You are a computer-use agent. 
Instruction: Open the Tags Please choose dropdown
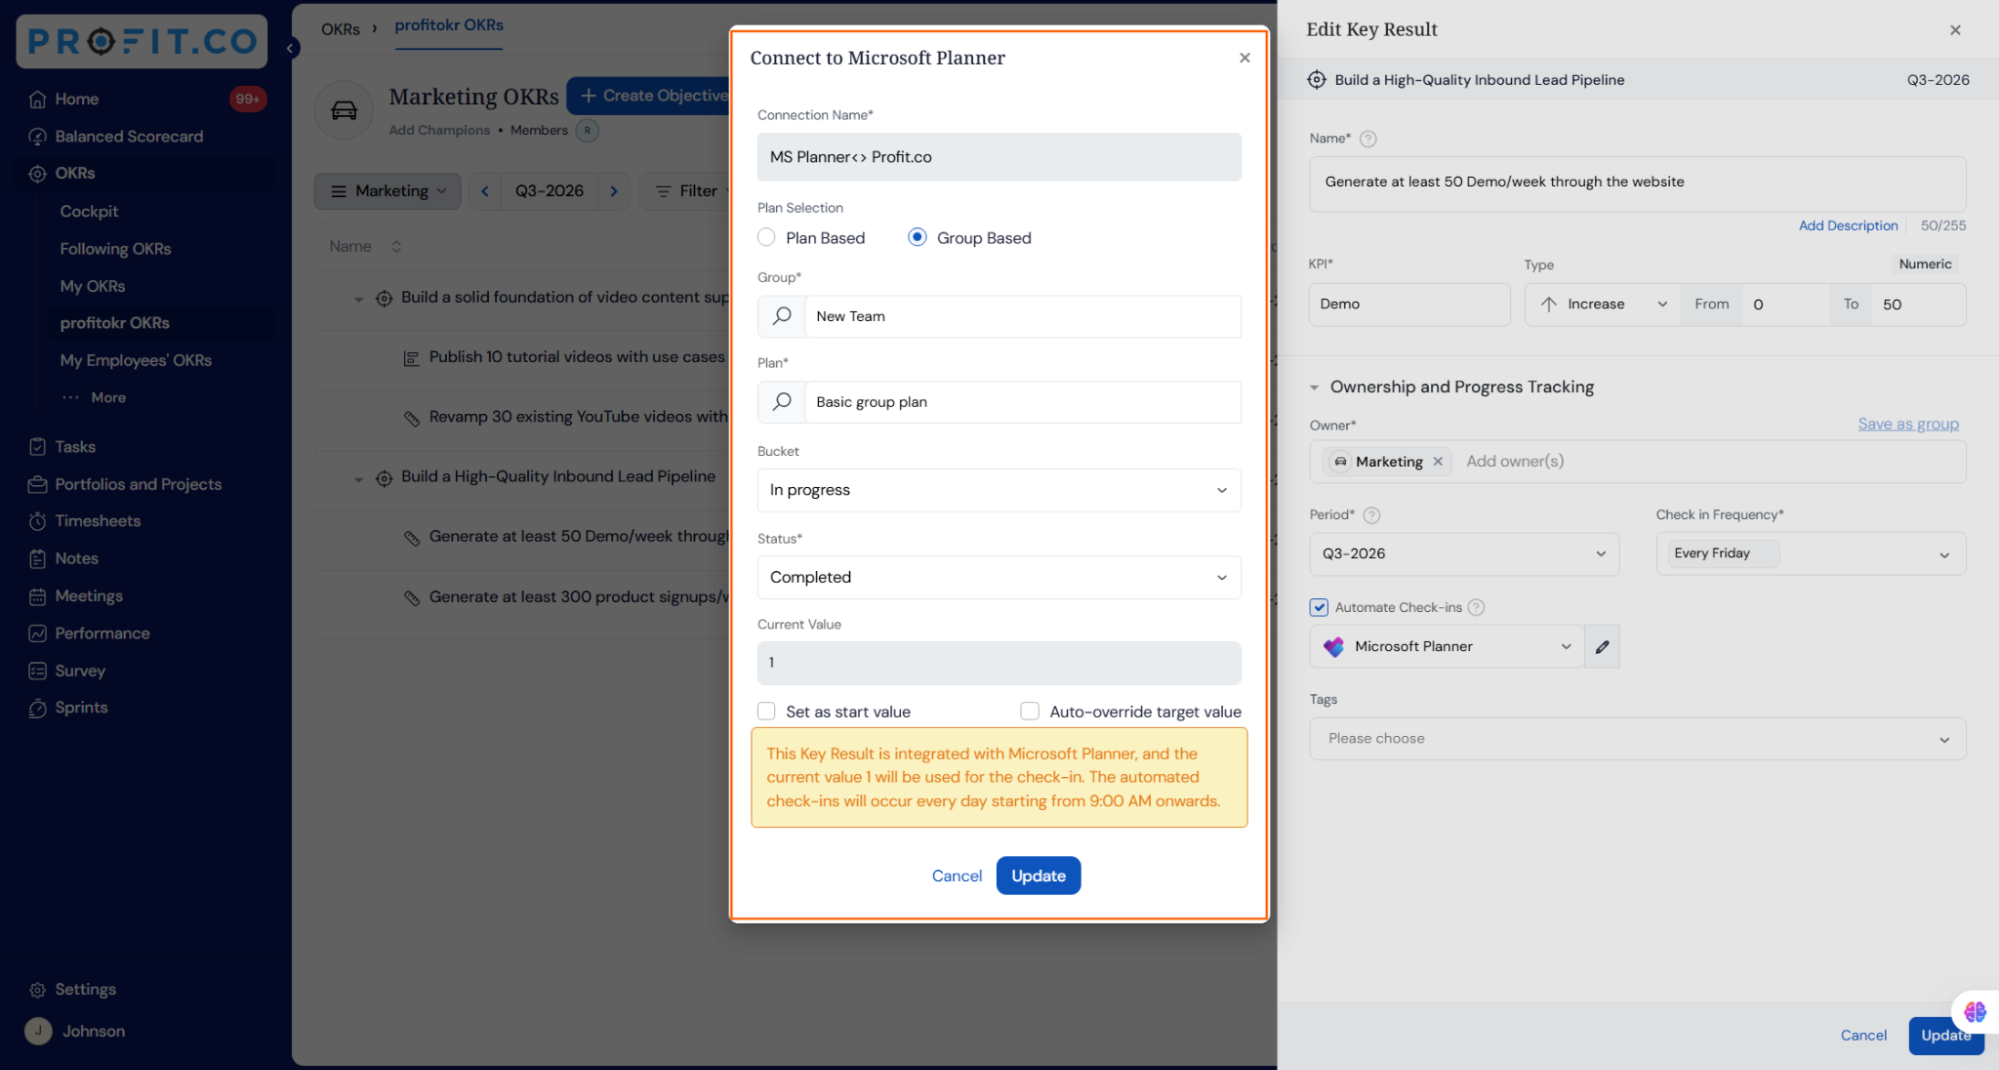pyautogui.click(x=1638, y=739)
